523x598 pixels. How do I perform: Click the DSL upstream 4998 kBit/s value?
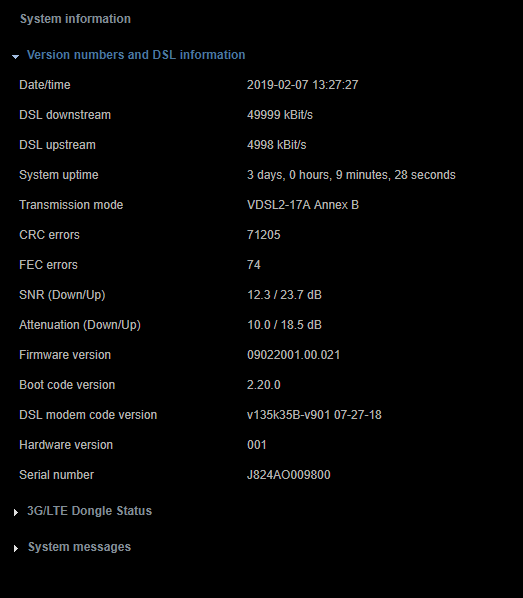[276, 145]
